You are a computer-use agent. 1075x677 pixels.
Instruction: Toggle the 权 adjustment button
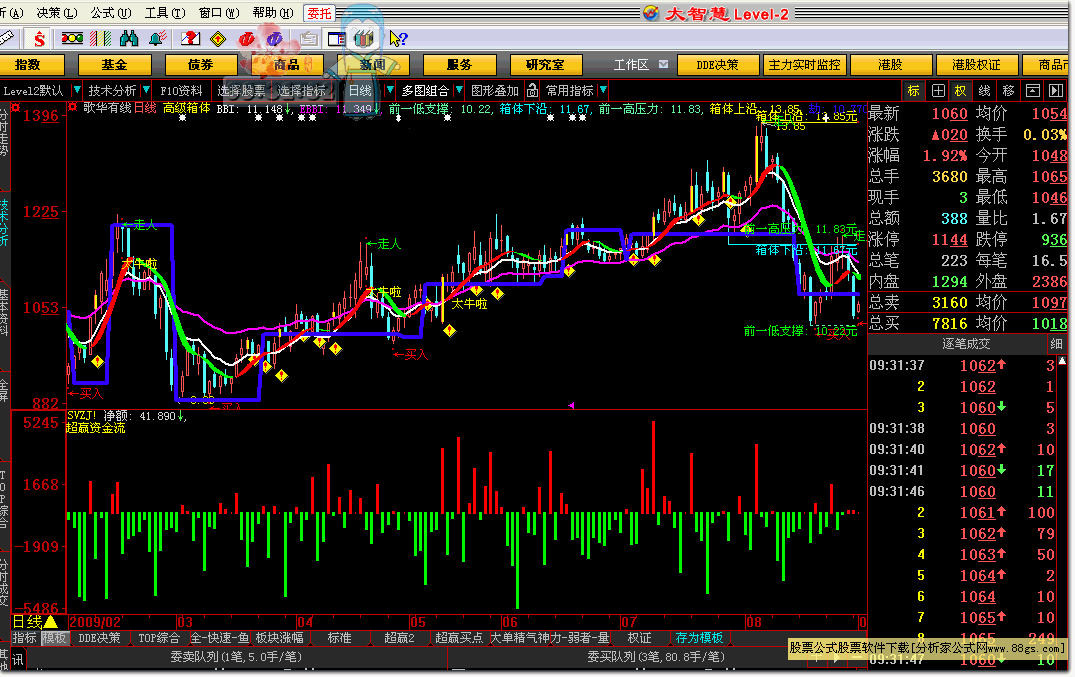pos(960,91)
